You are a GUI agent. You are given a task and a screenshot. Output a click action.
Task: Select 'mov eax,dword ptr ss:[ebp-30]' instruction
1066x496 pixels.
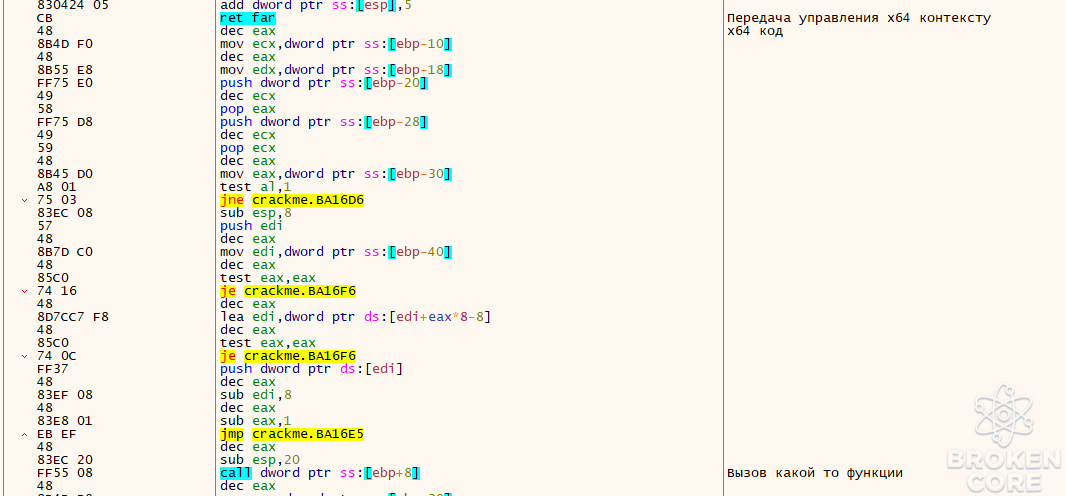[337, 174]
